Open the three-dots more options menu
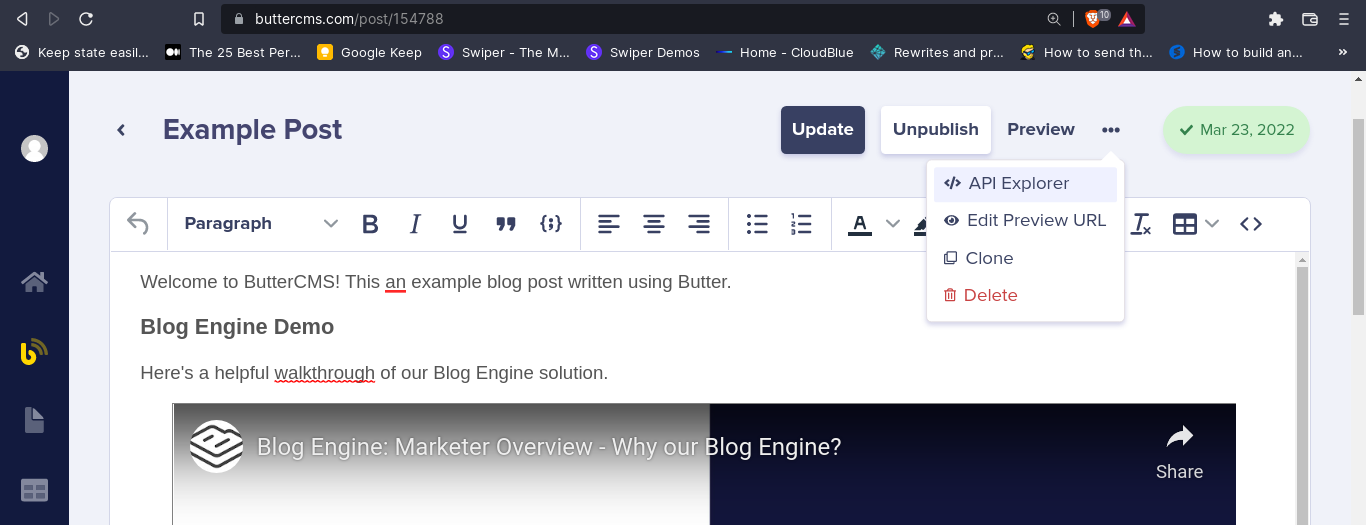This screenshot has width=1366, height=525. pos(1111,130)
